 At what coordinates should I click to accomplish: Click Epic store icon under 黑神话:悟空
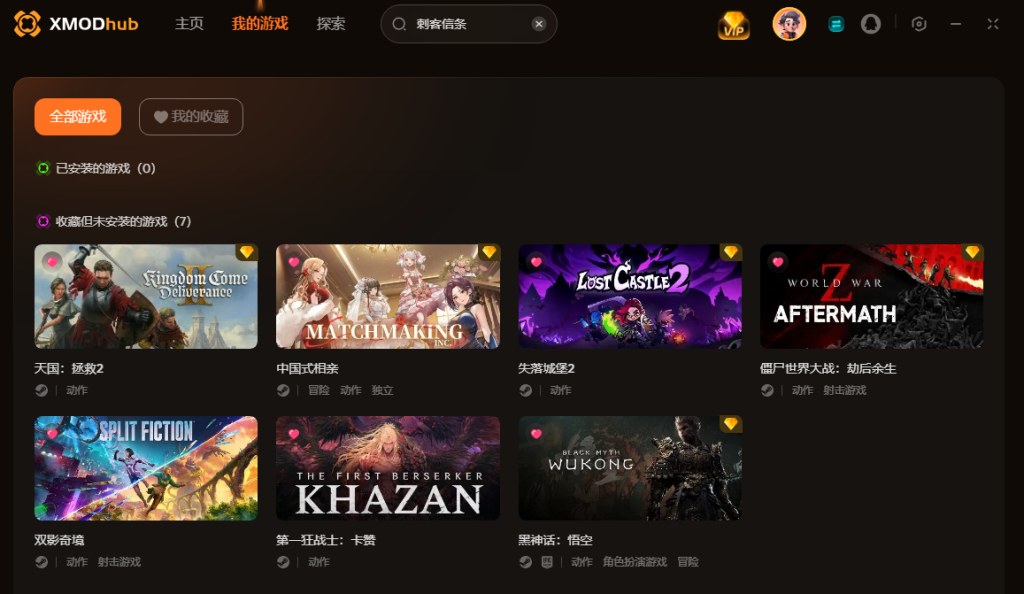click(x=547, y=562)
